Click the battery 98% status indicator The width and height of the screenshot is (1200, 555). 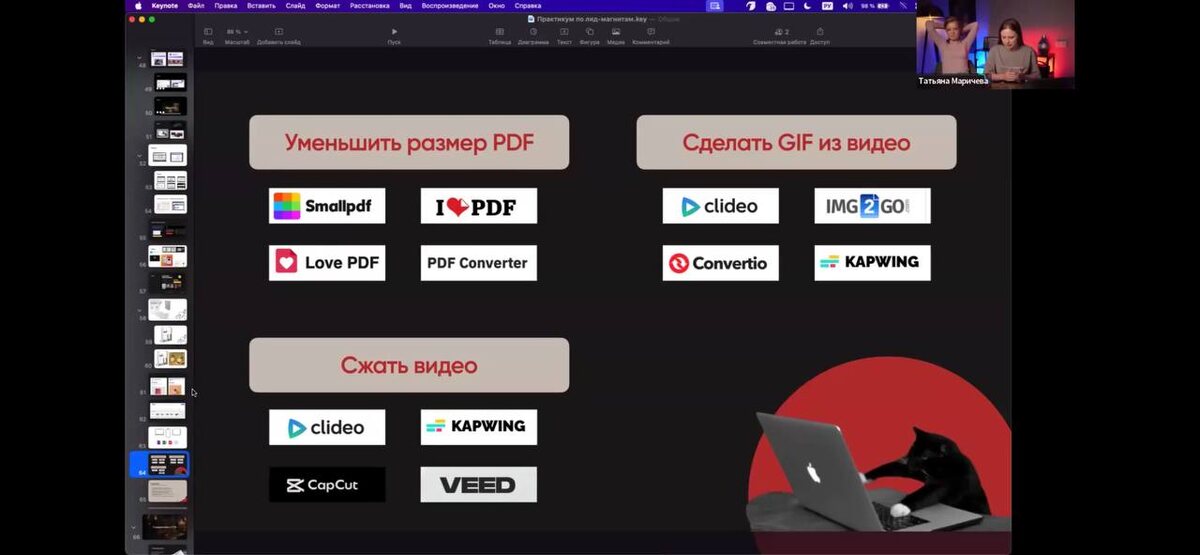point(874,5)
